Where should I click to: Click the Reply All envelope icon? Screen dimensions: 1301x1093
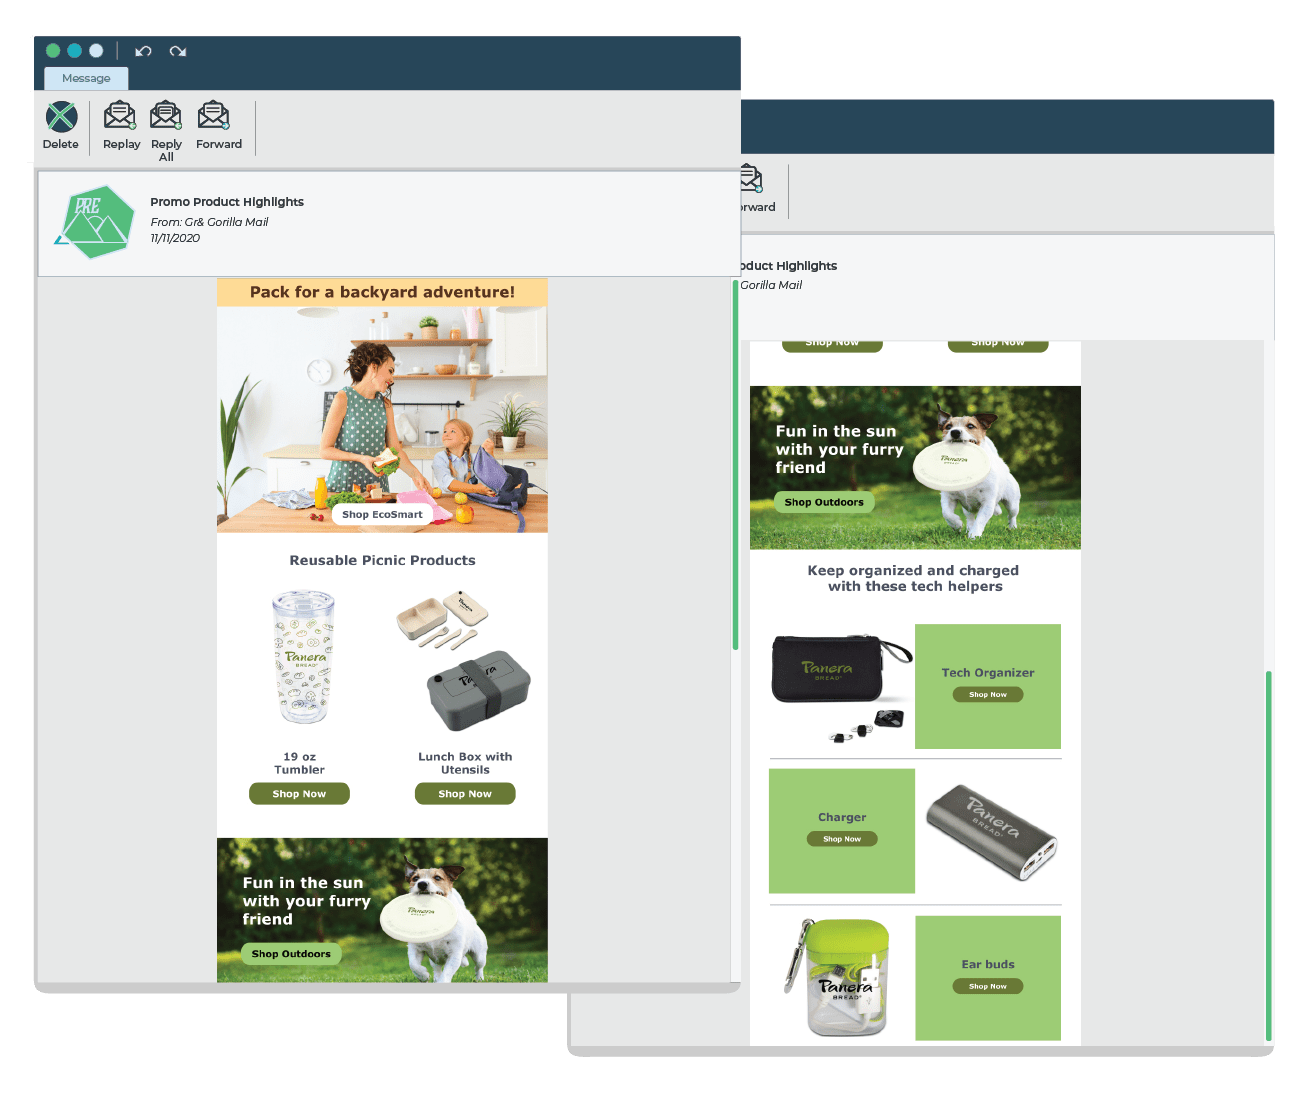tap(166, 115)
